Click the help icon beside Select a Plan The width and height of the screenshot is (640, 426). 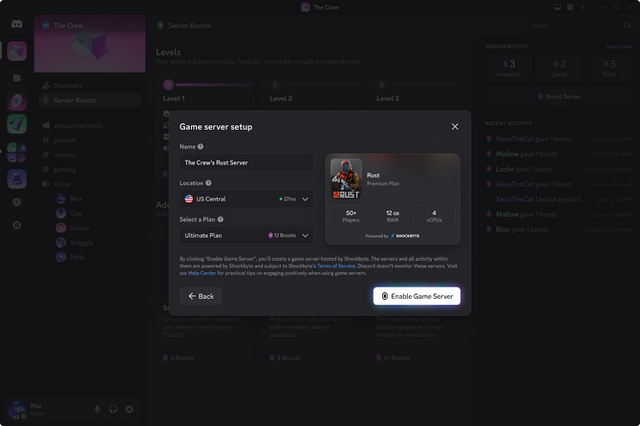tap(220, 219)
